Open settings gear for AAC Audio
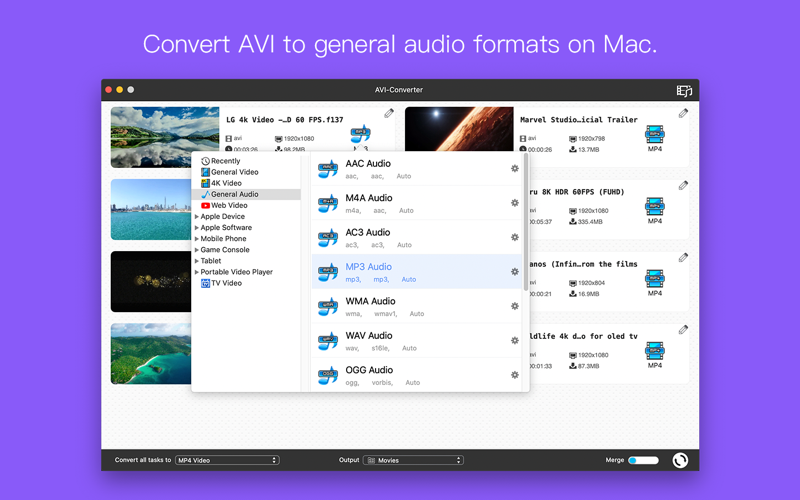This screenshot has height=500, width=800. coord(515,168)
